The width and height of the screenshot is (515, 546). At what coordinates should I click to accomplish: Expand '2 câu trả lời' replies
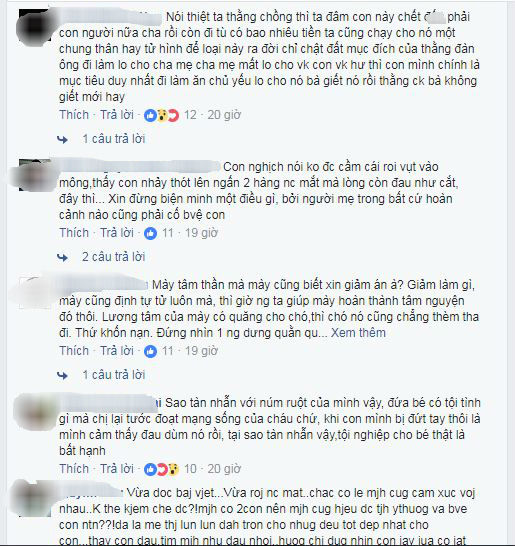click(114, 257)
